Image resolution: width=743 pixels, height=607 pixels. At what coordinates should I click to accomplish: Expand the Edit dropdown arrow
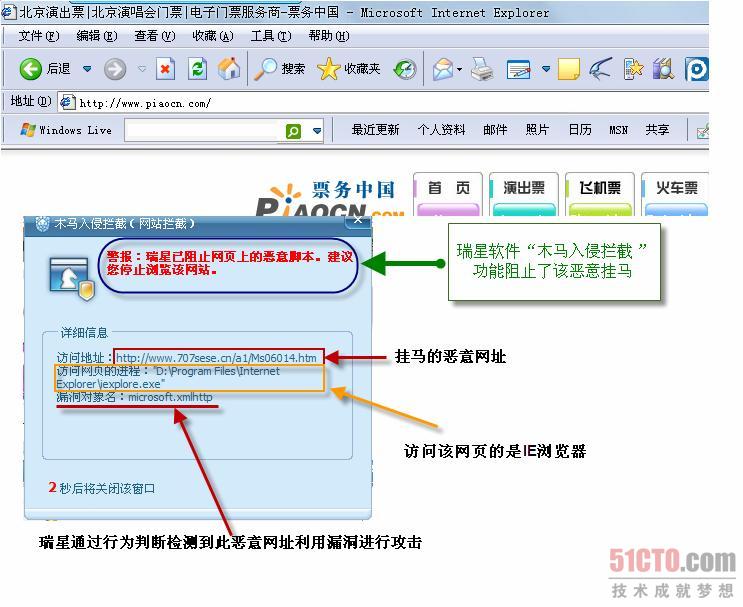546,69
